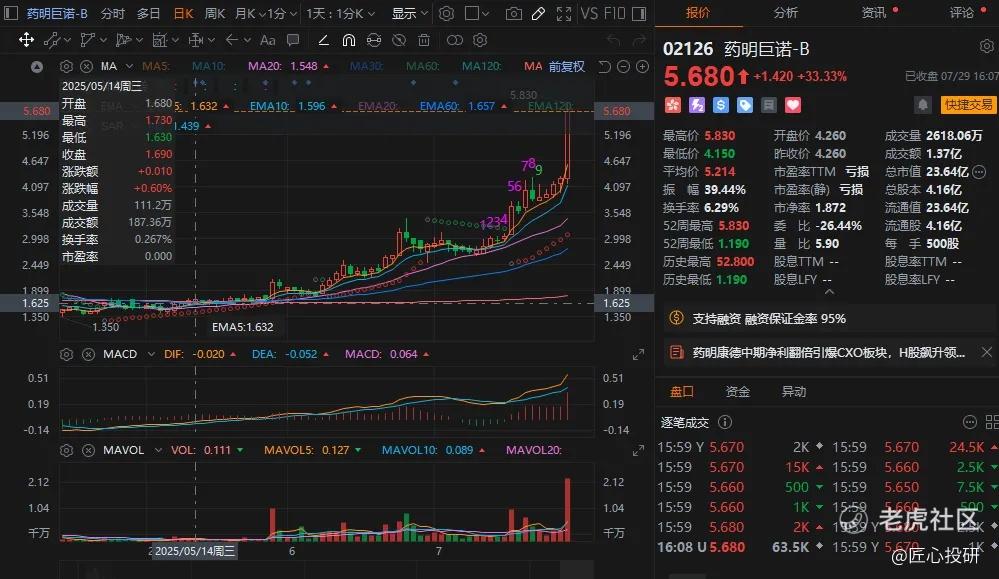Collapse indicators with up-triangle button
The image size is (999, 579).
pos(37,66)
